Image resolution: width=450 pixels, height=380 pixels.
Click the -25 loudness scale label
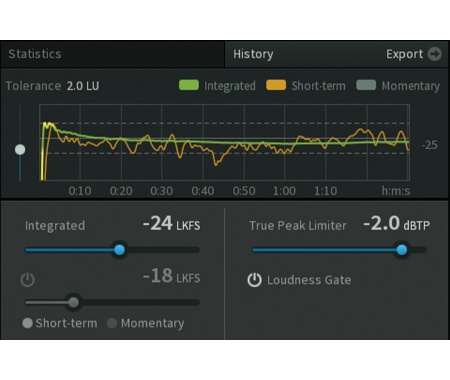(x=429, y=145)
